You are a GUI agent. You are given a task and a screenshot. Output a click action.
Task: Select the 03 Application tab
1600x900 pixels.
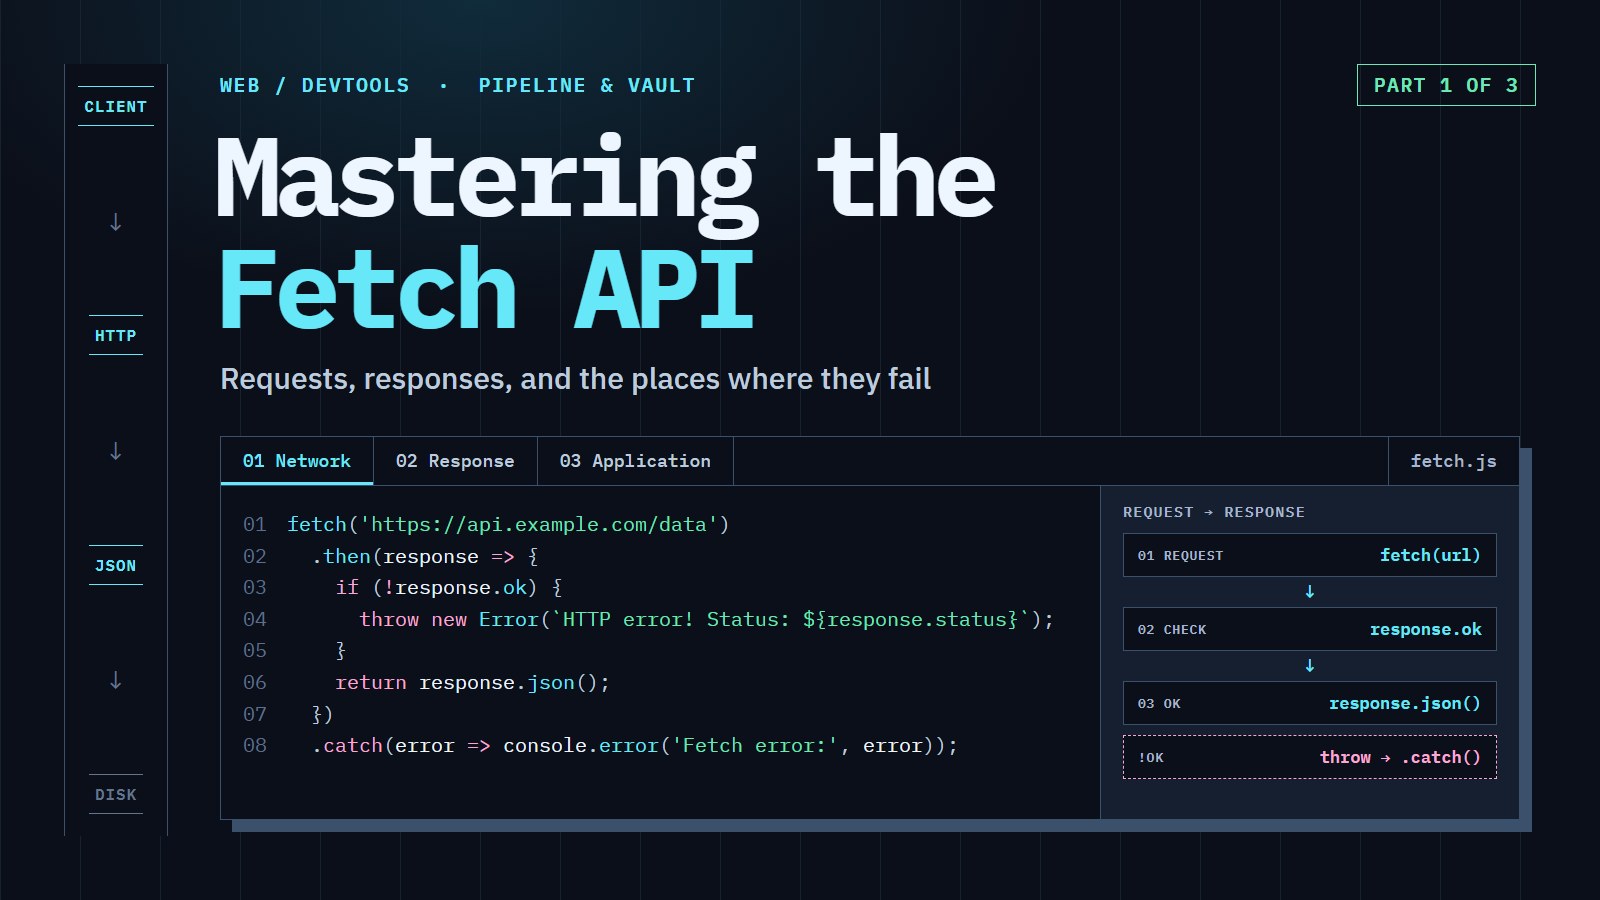[x=635, y=461]
